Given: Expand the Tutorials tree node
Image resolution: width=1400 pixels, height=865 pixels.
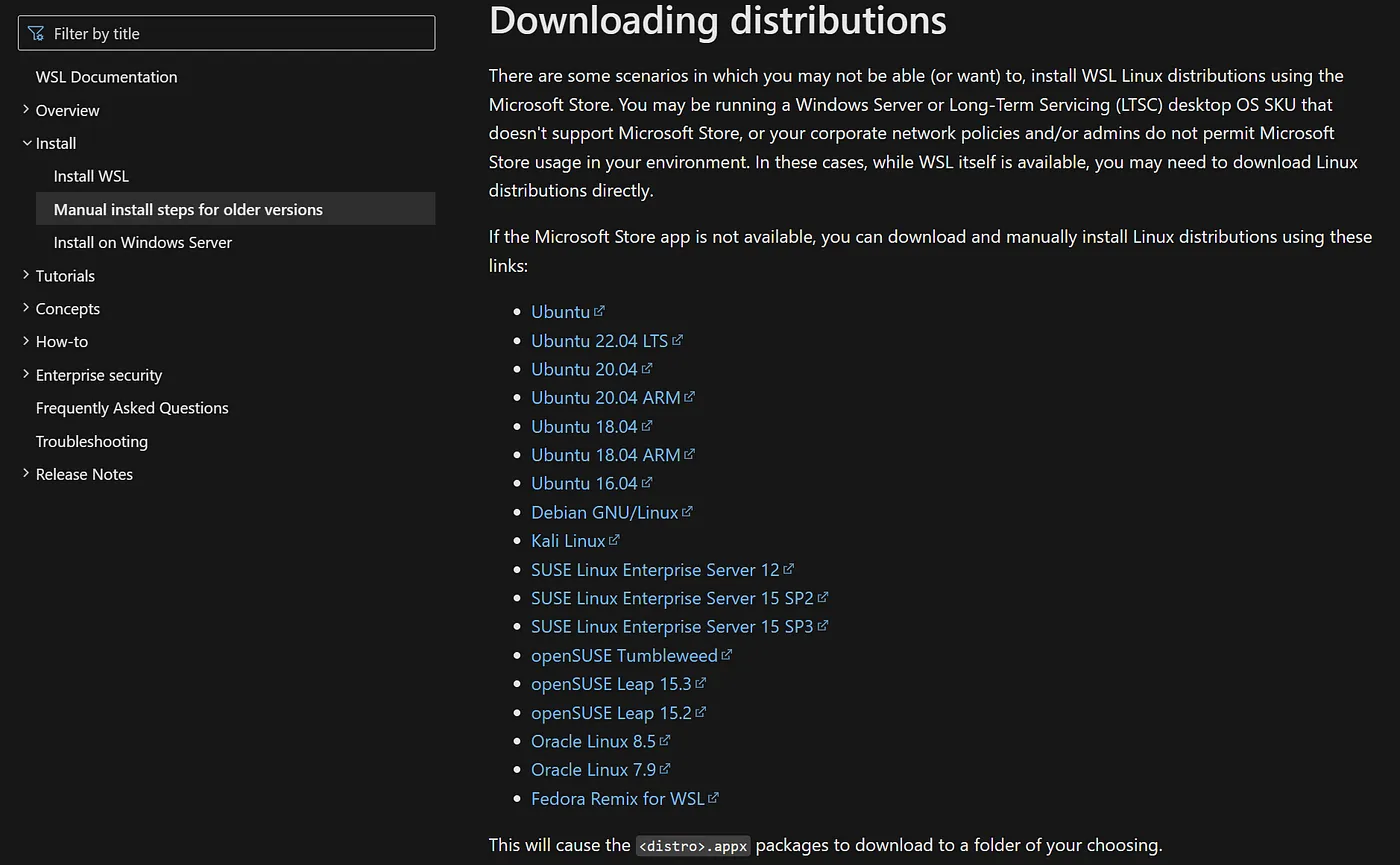Looking at the screenshot, I should pos(26,275).
